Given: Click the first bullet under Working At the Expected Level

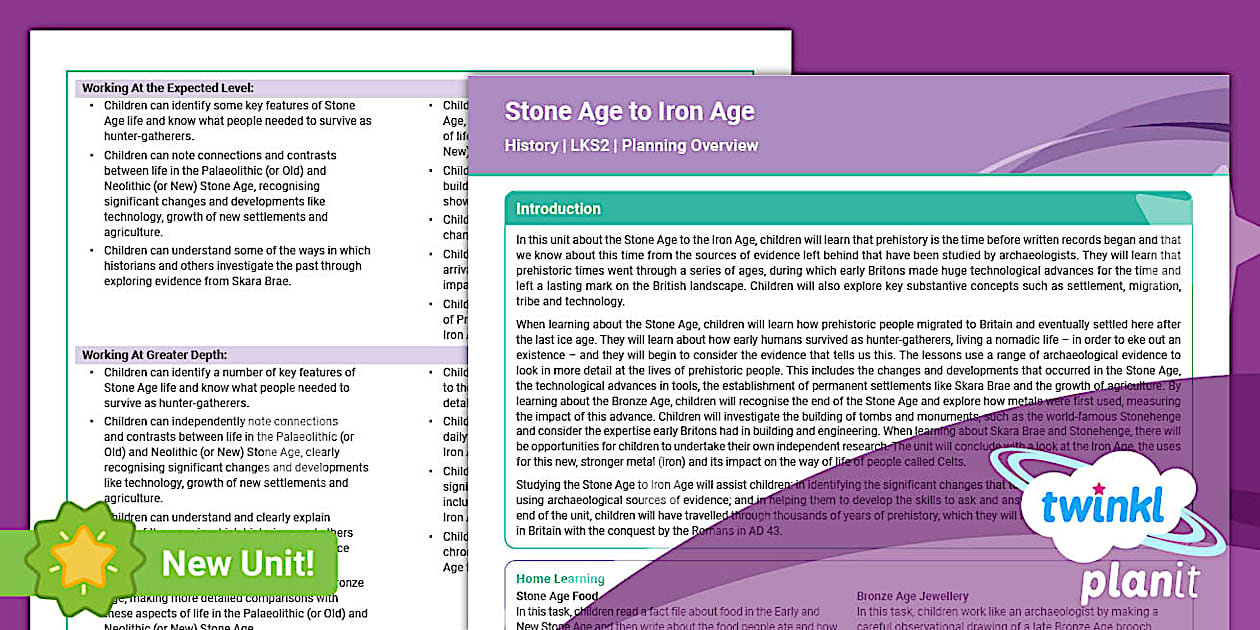Looking at the screenshot, I should click(x=237, y=121).
